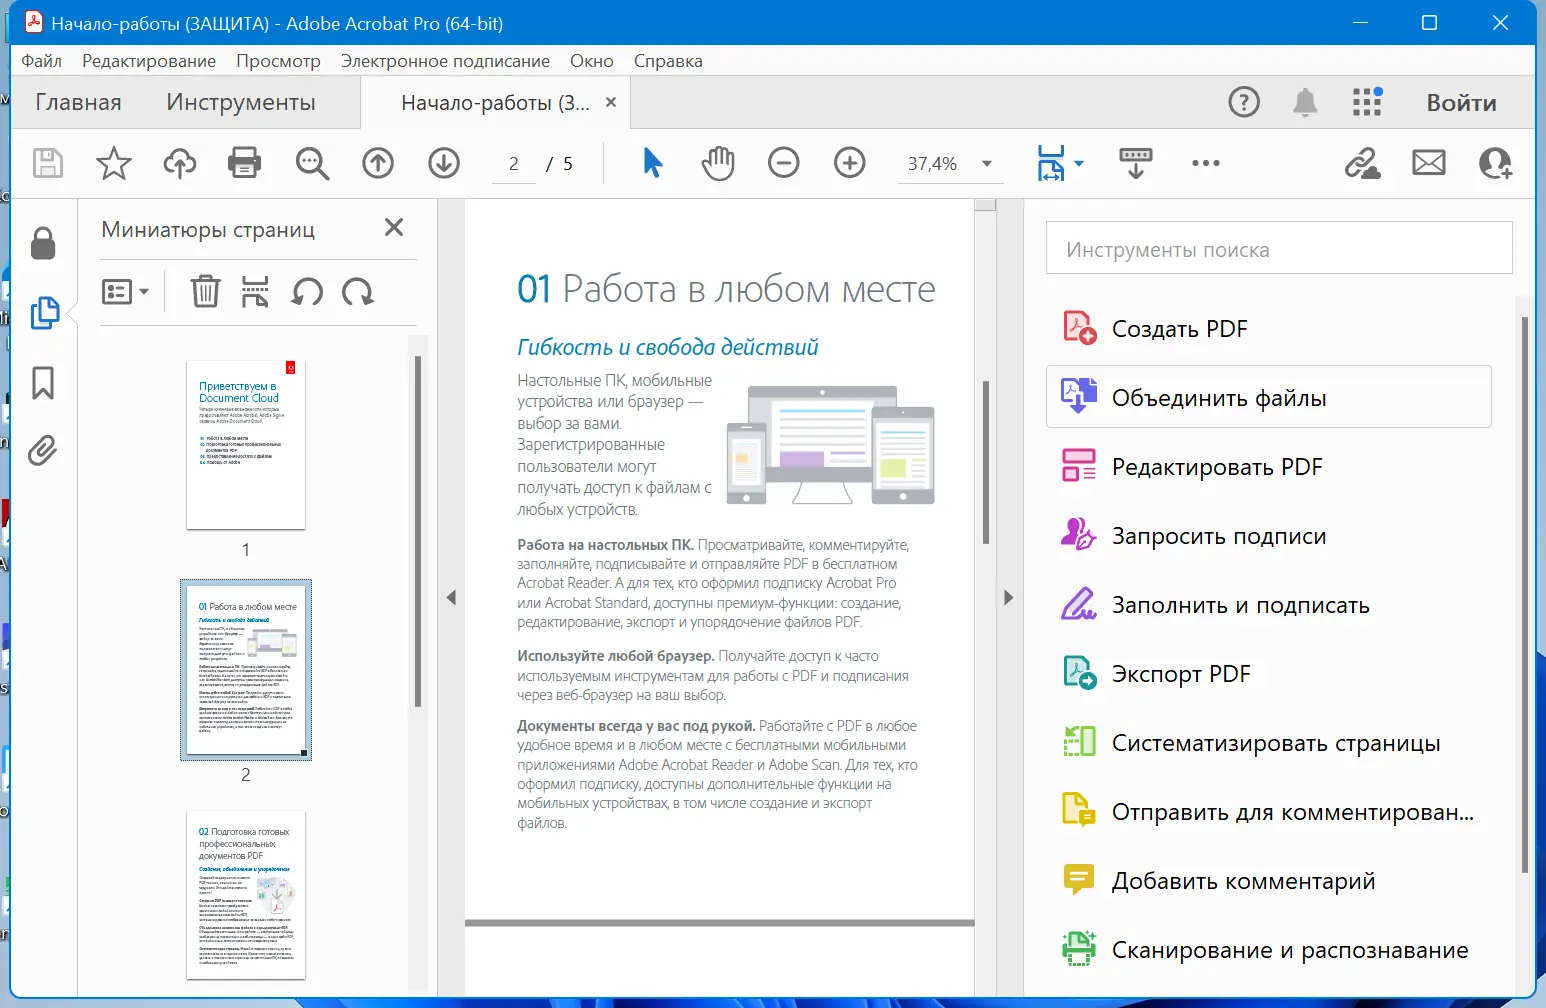Close the Начало-работы document tab
This screenshot has height=1008, width=1546.
coord(611,102)
